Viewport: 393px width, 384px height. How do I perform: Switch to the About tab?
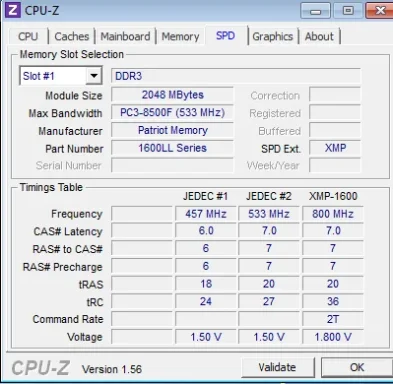click(319, 36)
